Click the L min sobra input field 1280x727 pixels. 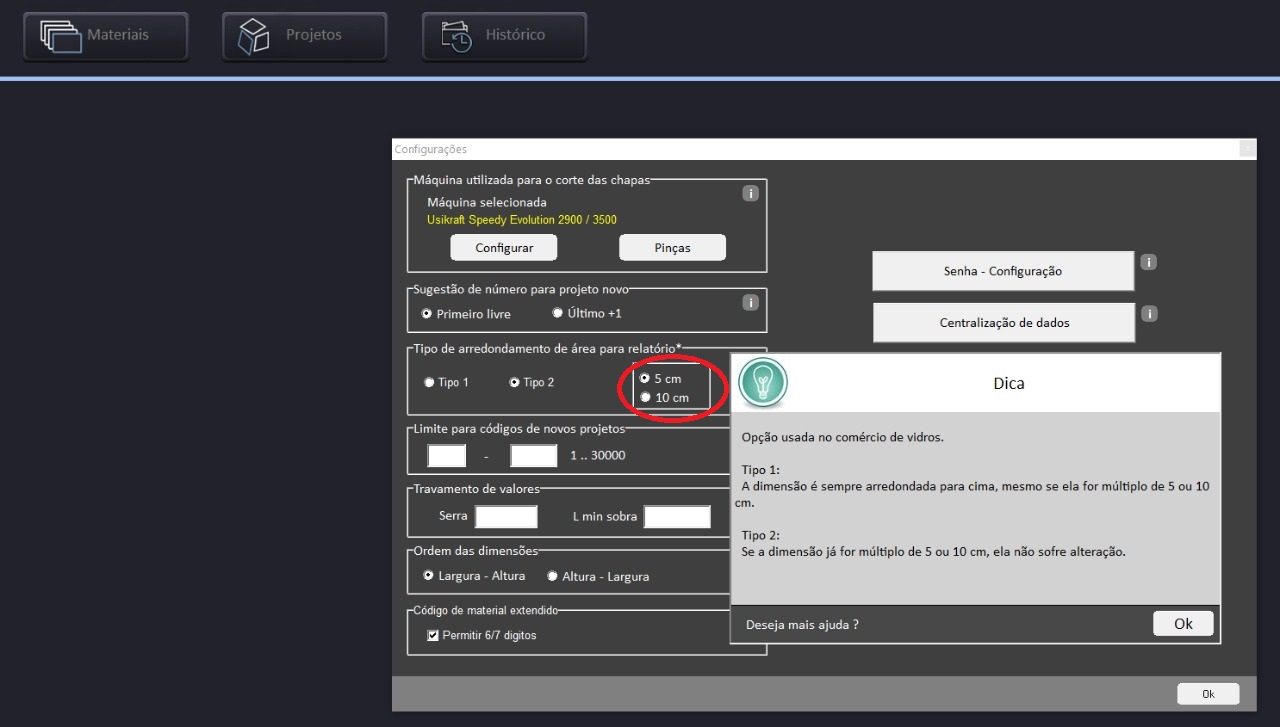[x=677, y=517]
